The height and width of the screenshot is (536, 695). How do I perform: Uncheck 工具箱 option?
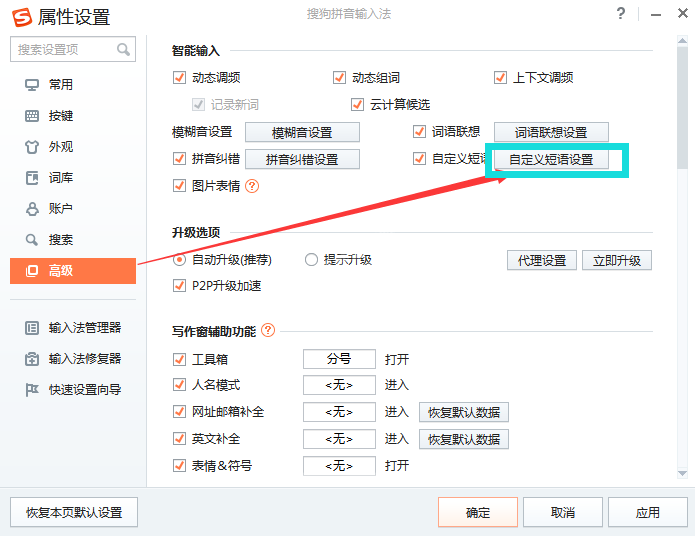point(179,359)
